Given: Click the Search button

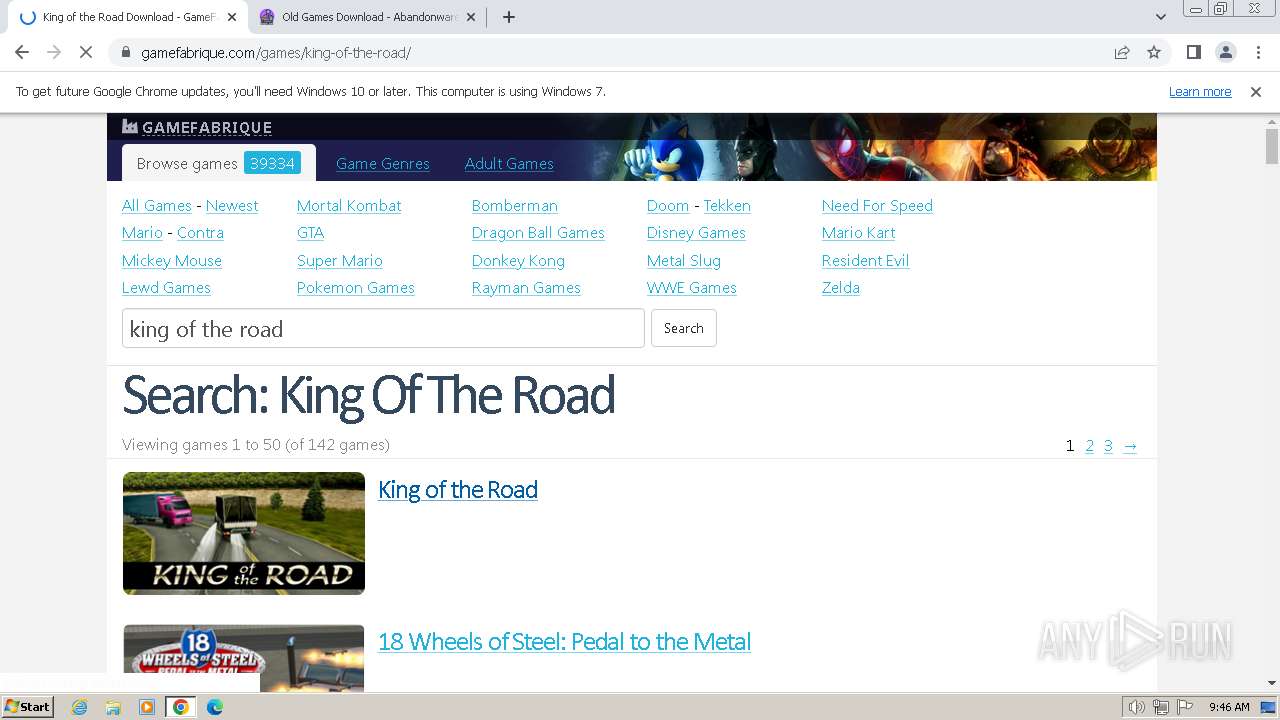Looking at the screenshot, I should coord(684,328).
